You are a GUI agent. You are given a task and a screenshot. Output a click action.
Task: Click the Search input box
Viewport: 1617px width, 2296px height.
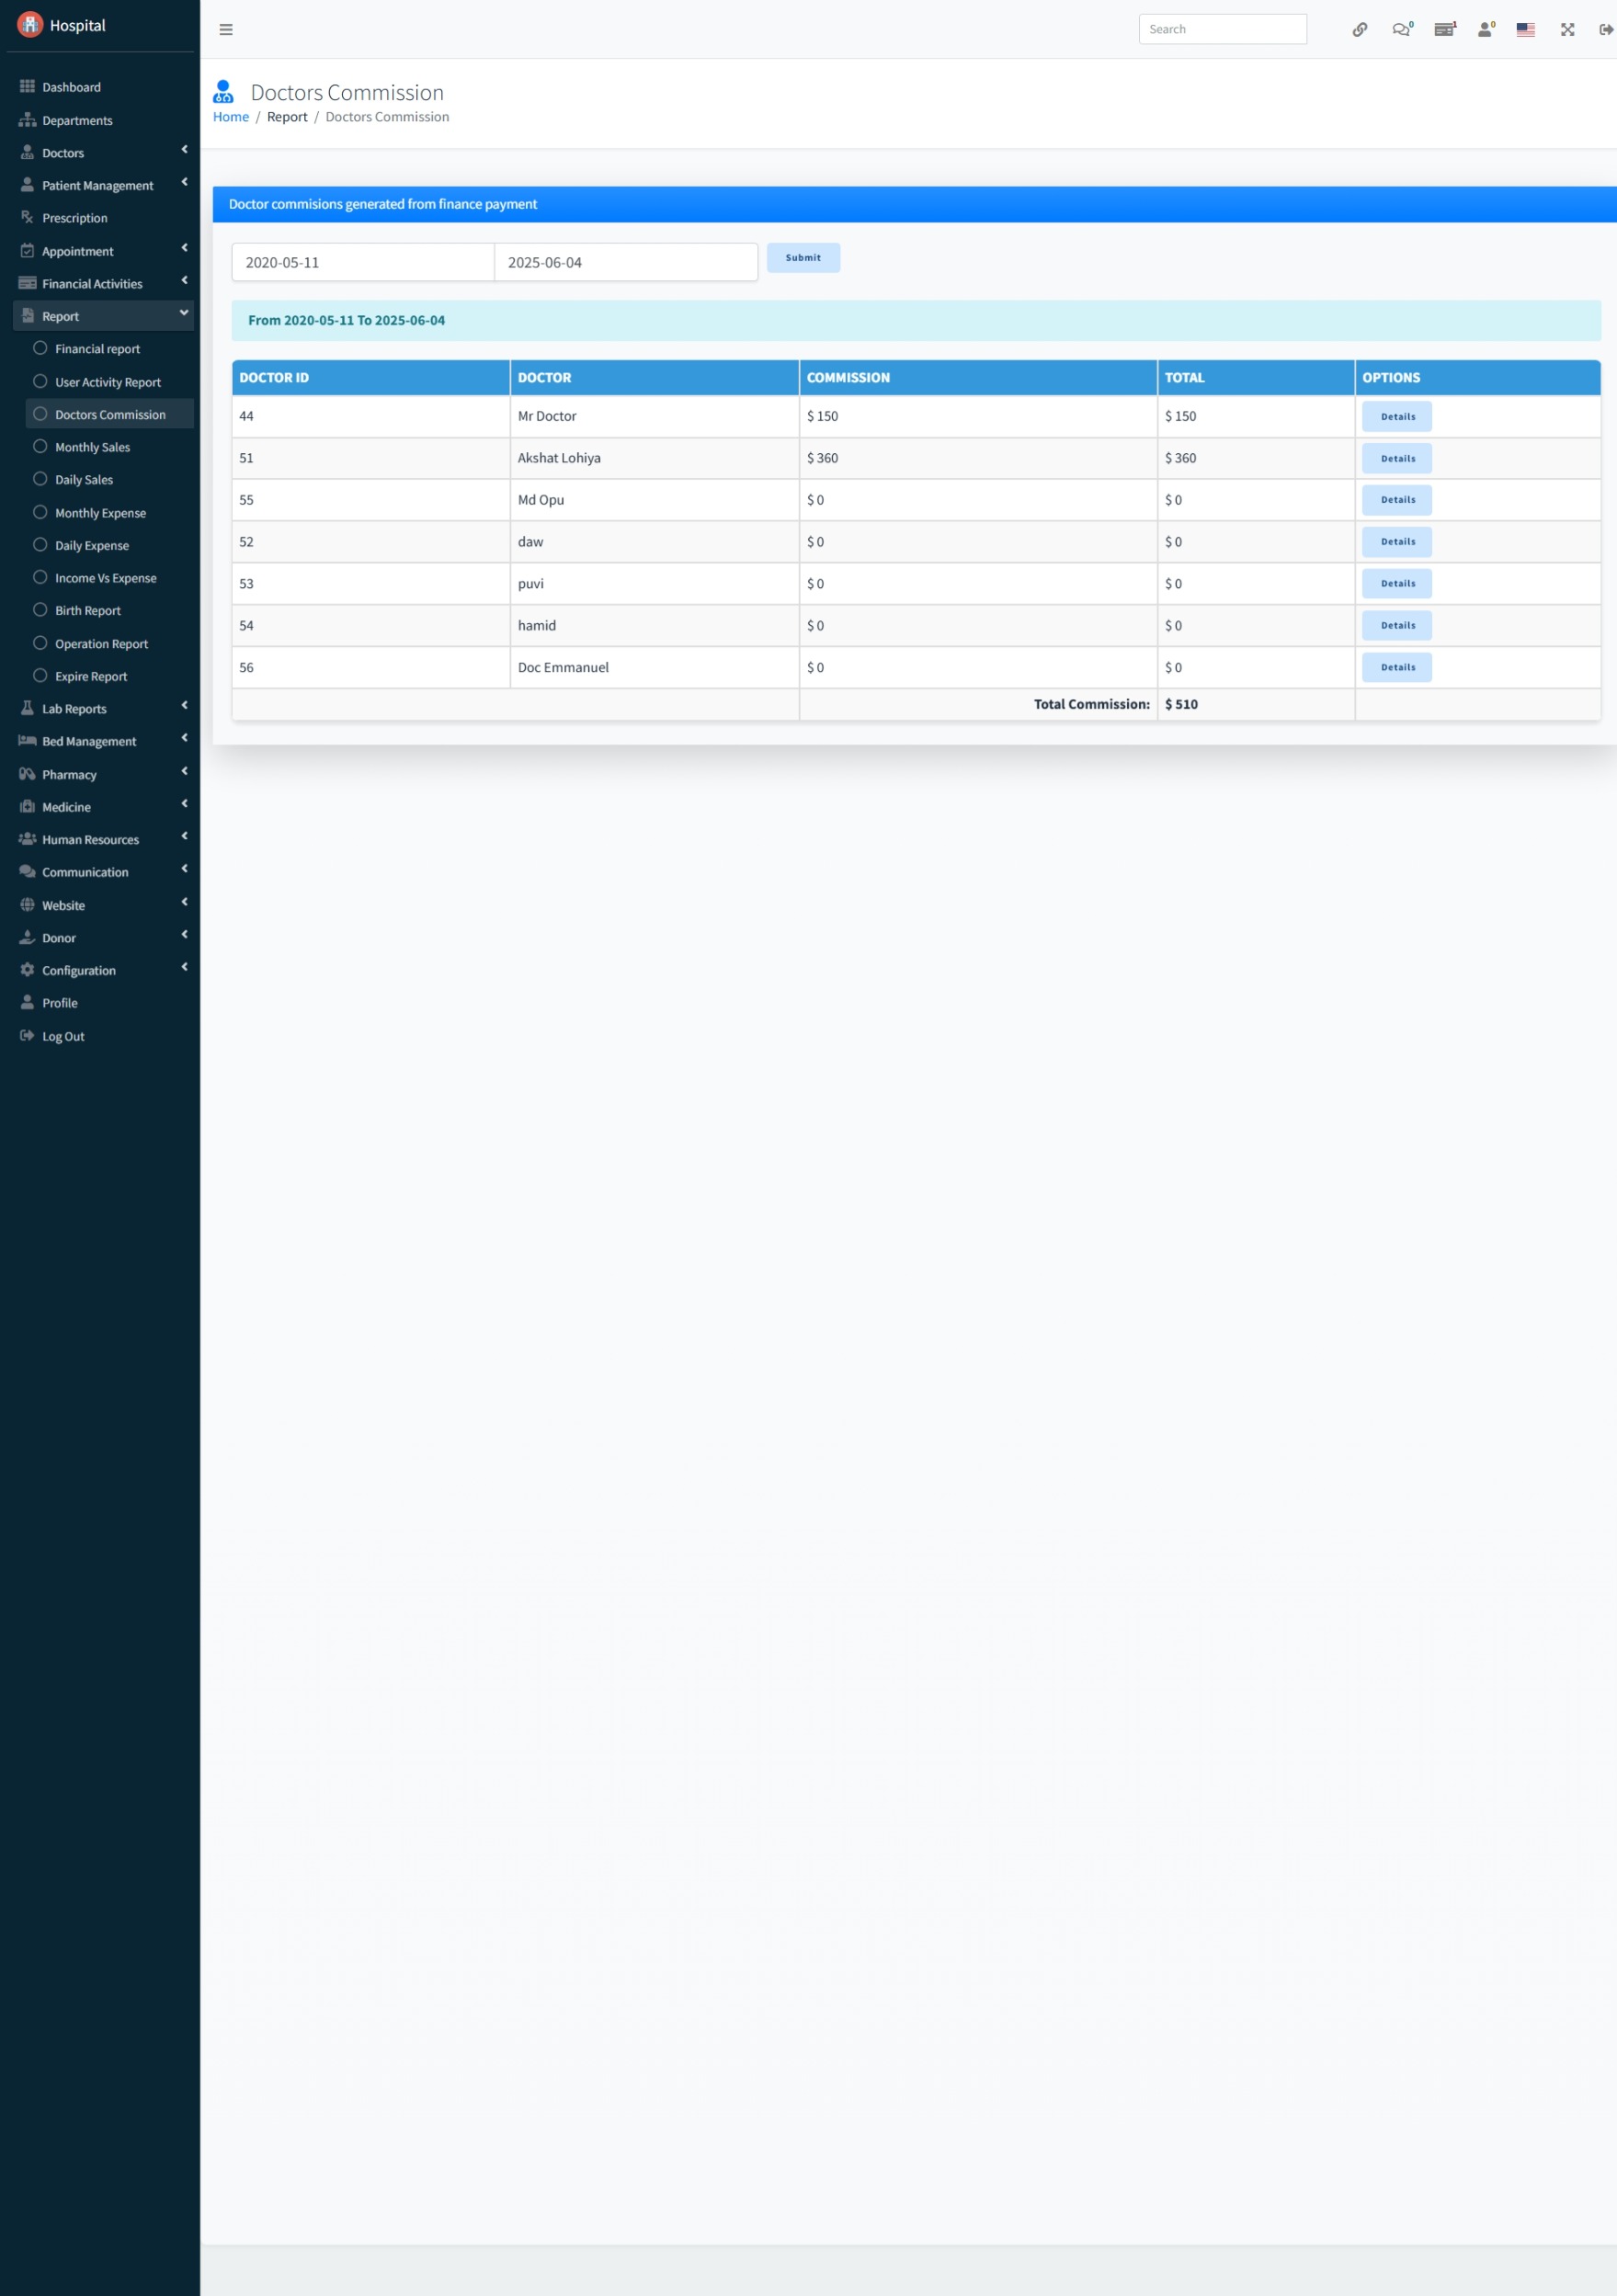1222,29
